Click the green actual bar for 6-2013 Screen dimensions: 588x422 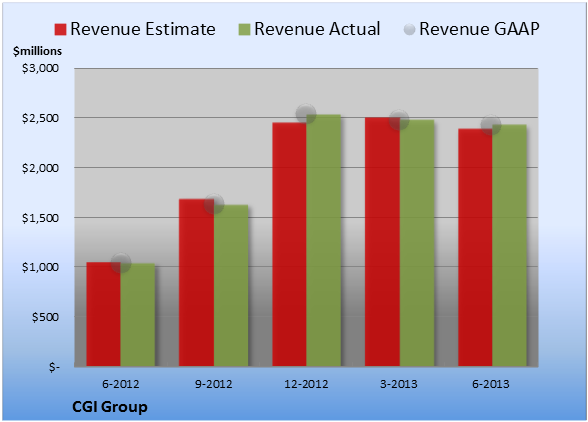click(509, 245)
